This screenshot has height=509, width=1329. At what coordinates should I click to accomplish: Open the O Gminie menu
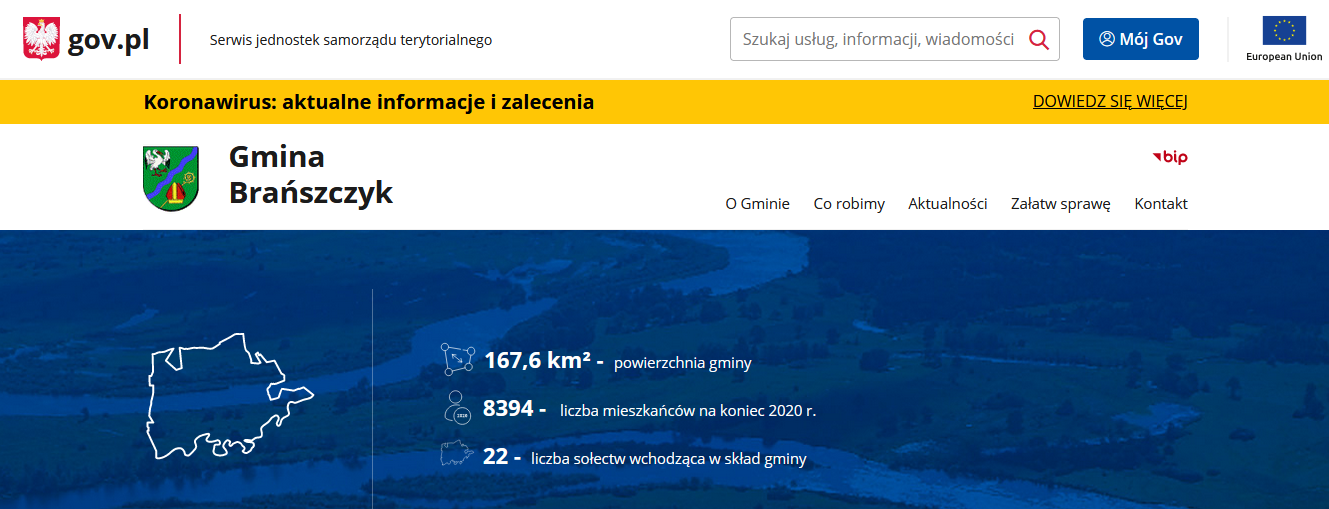point(757,204)
